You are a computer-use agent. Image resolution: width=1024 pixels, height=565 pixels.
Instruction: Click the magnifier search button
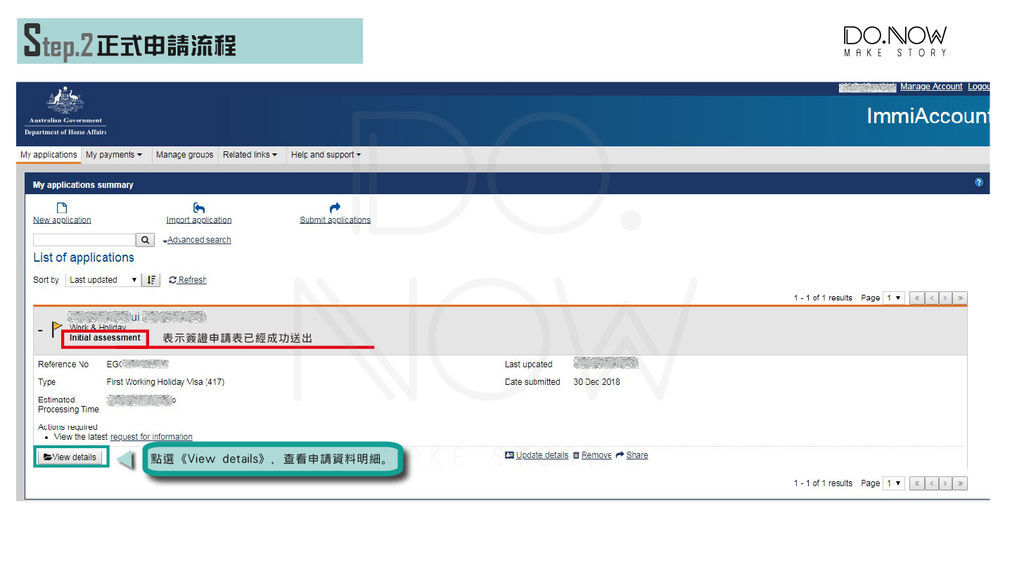point(145,240)
